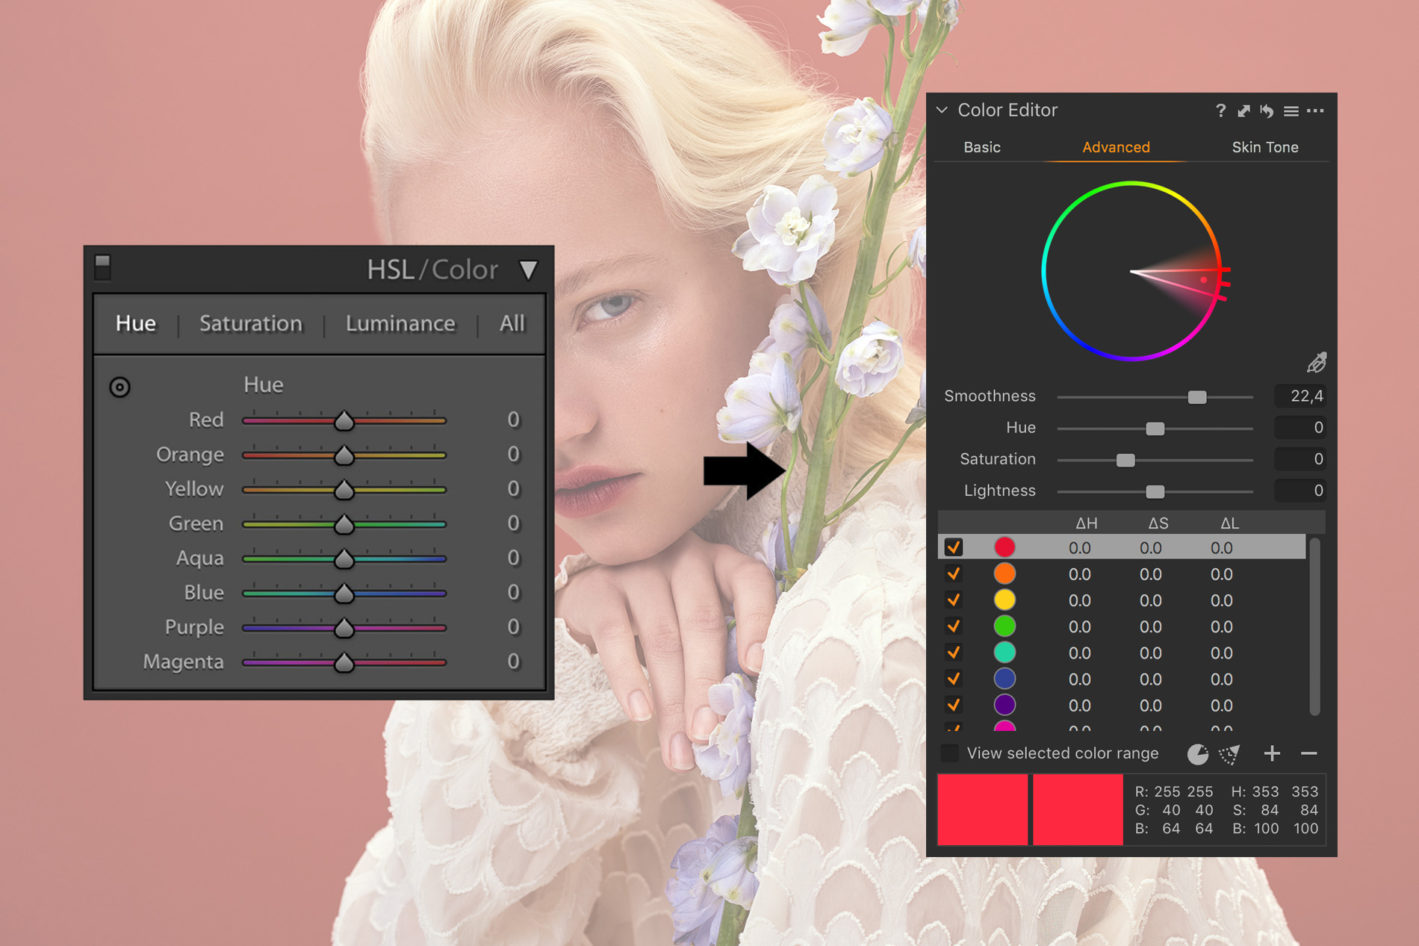Screen dimensions: 1419x946
Task: Click the Smoothness value field showing 22,4
Action: pyautogui.click(x=1305, y=396)
